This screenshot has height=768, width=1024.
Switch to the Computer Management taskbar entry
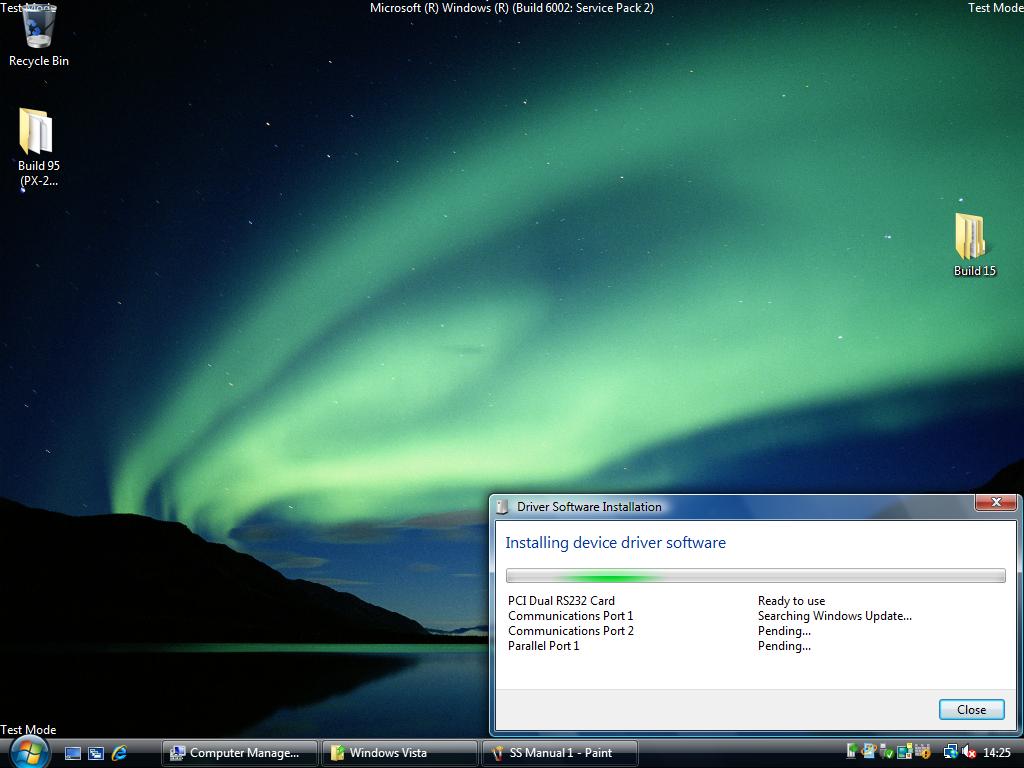coord(239,752)
